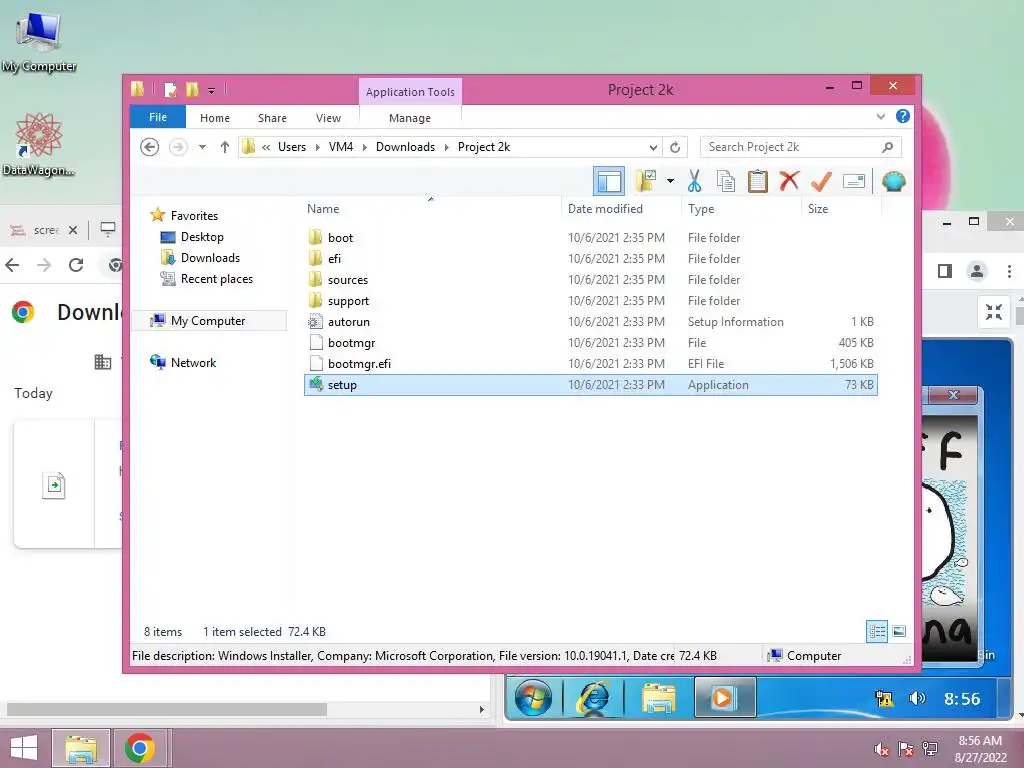
Task: Select the boot folder
Action: coord(590,238)
